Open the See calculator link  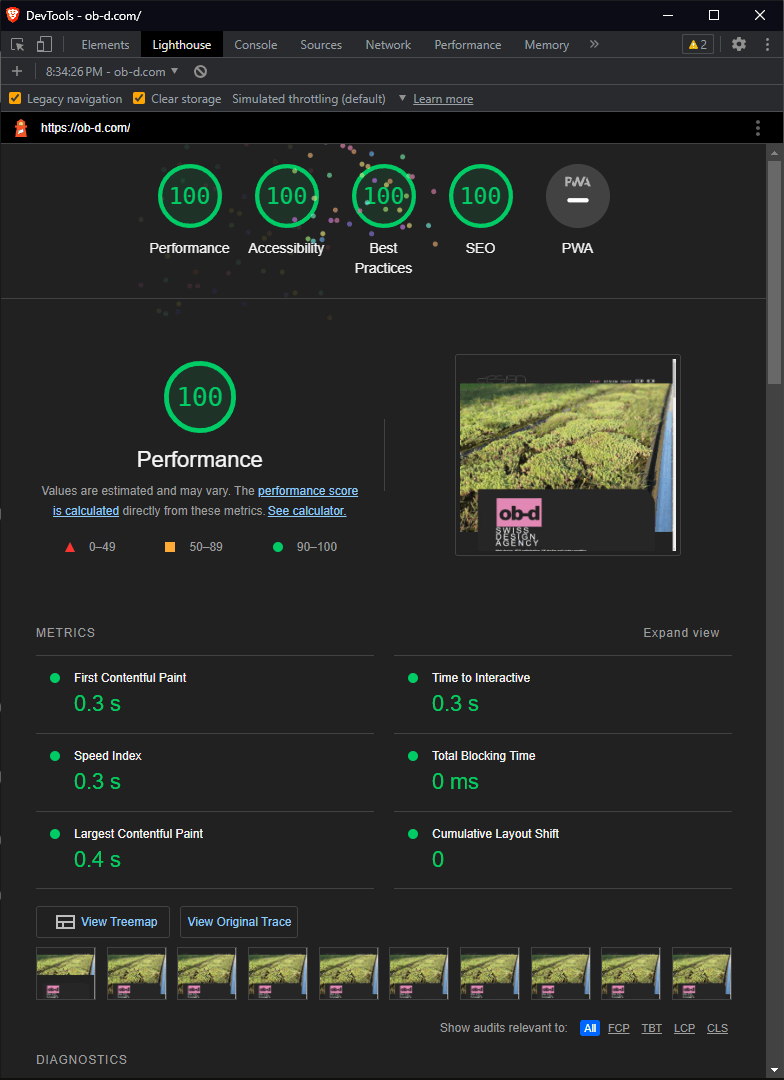pyautogui.click(x=307, y=510)
